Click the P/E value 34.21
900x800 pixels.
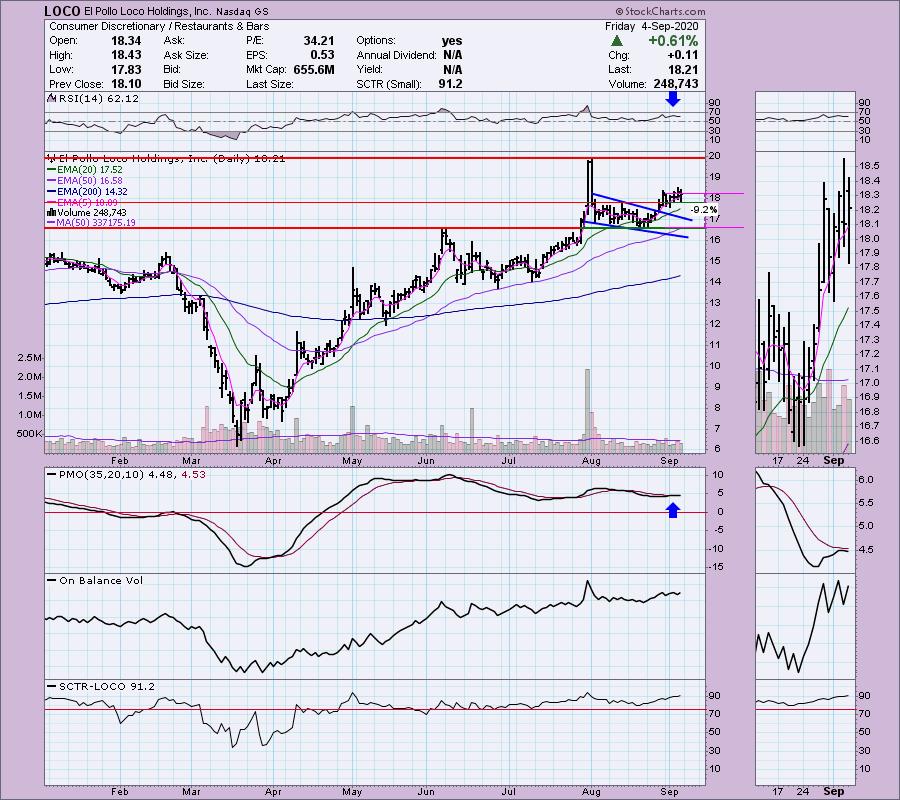pos(319,41)
